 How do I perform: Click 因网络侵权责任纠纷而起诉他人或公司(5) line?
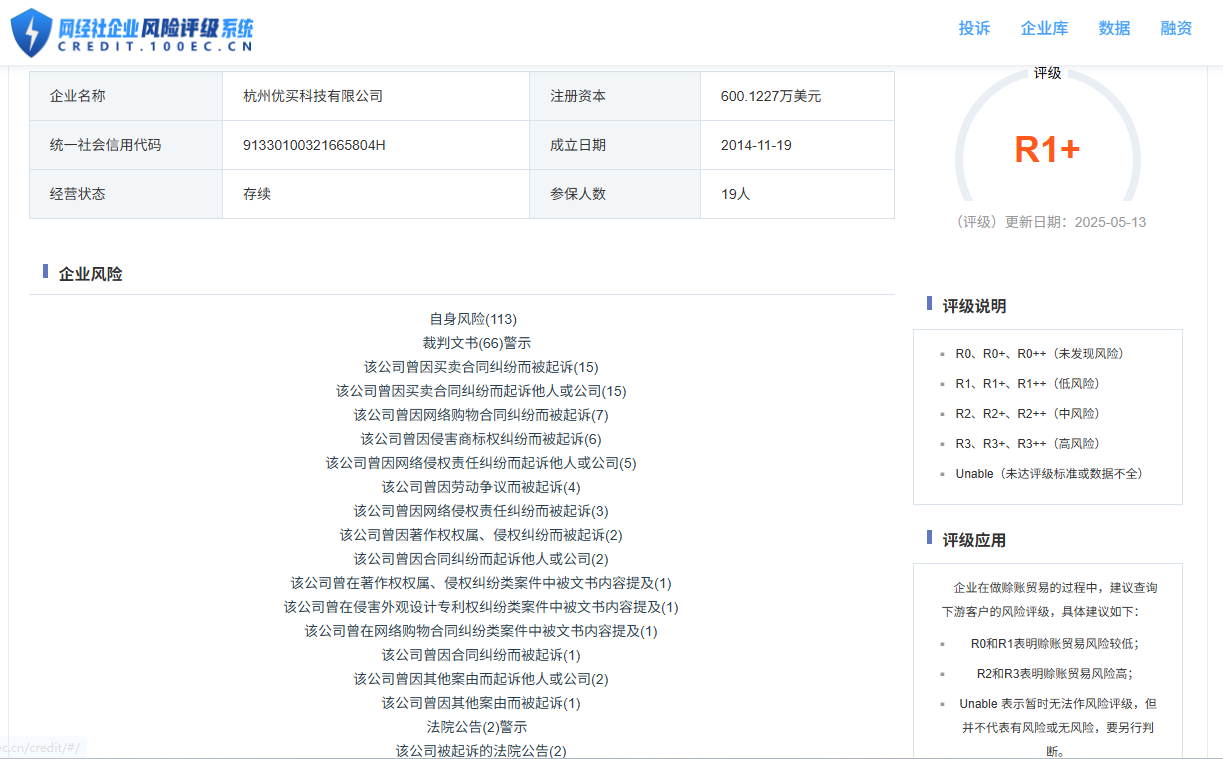[481, 463]
